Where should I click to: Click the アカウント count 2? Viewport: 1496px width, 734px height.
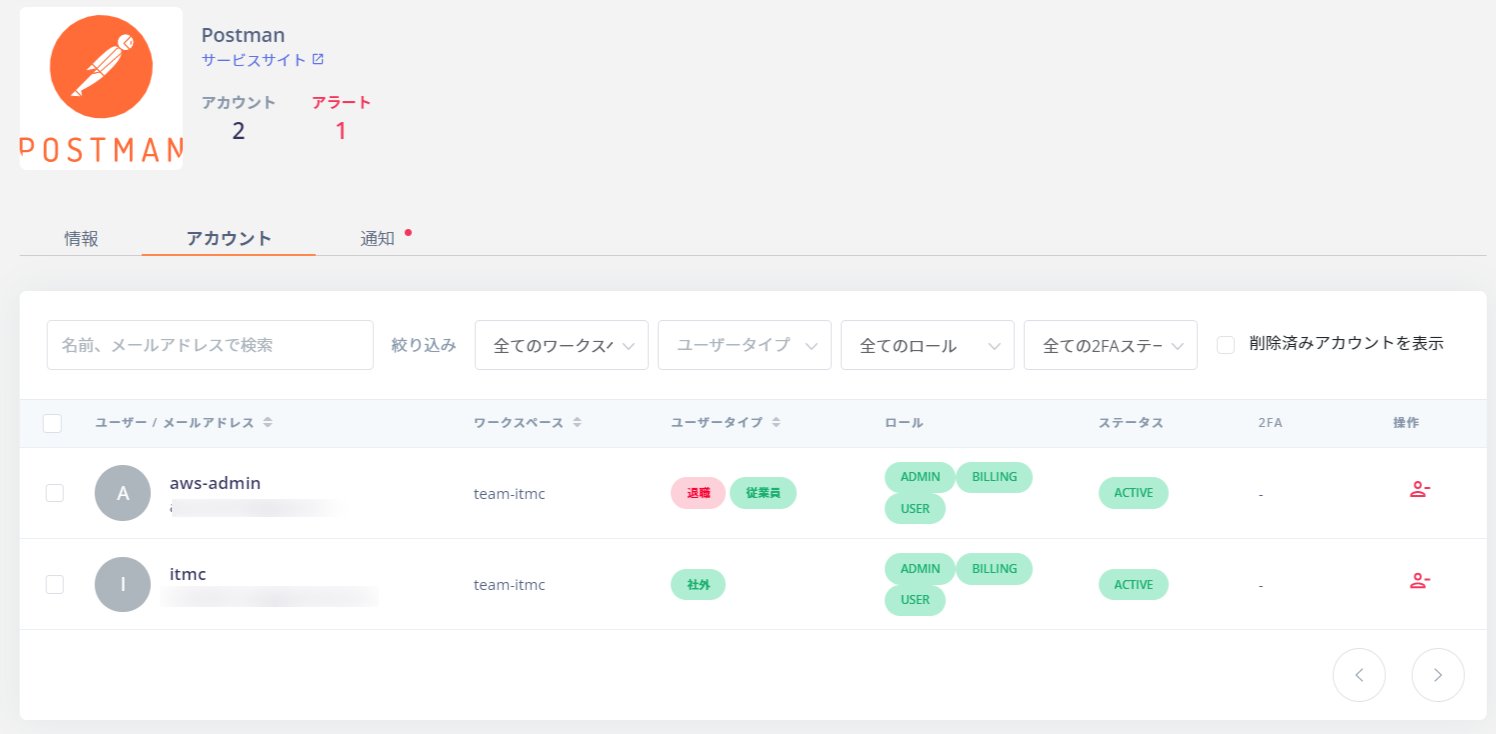(238, 131)
